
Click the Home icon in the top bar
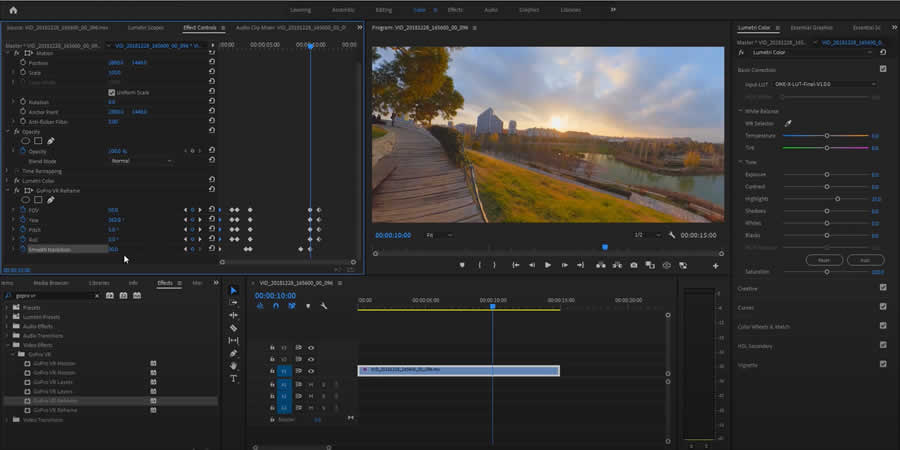[13, 9]
